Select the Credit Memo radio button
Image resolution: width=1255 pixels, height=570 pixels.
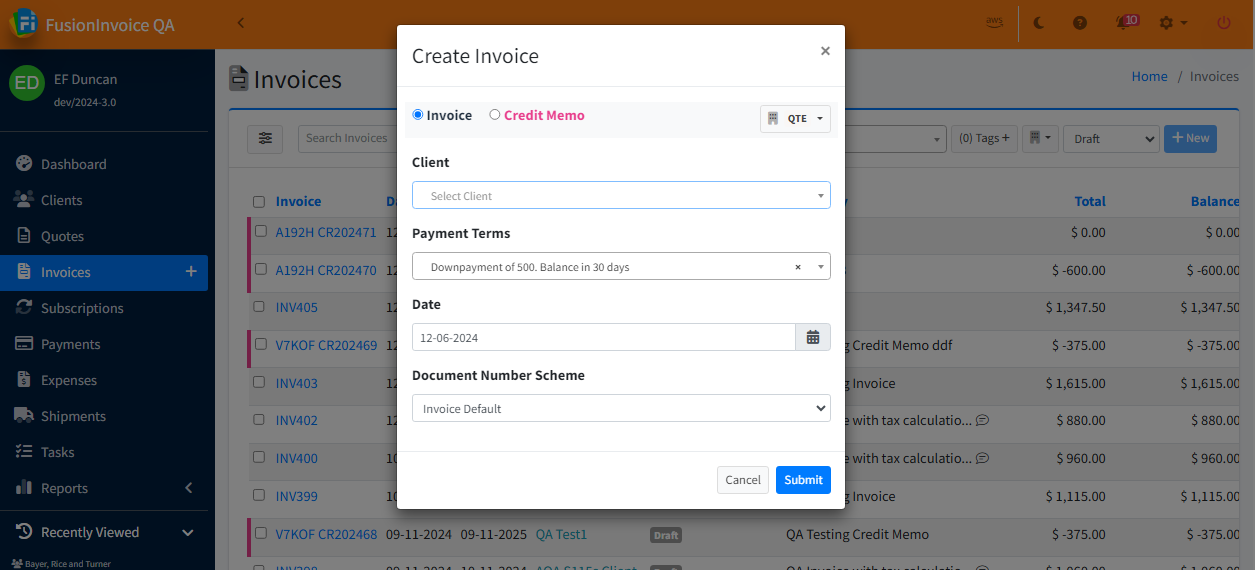(495, 115)
